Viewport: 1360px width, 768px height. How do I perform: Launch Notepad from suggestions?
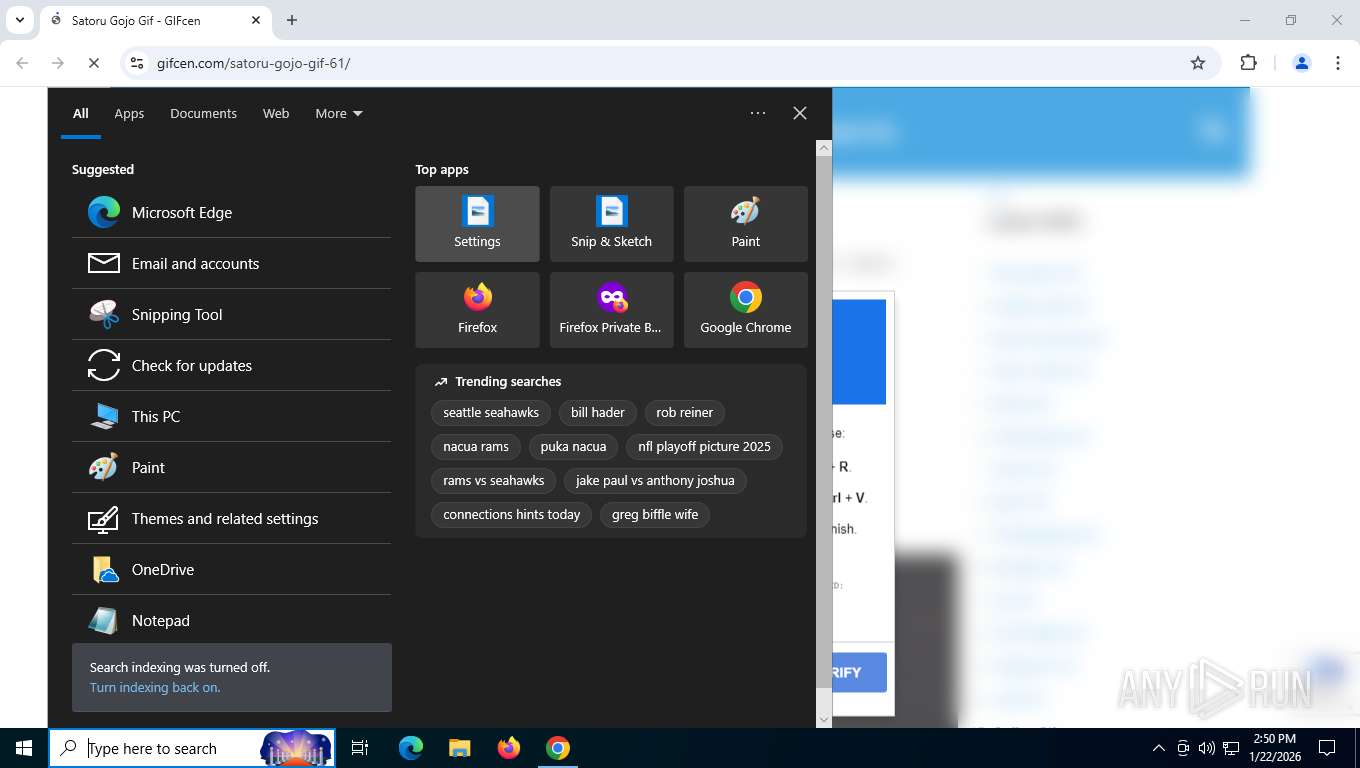[x=231, y=620]
